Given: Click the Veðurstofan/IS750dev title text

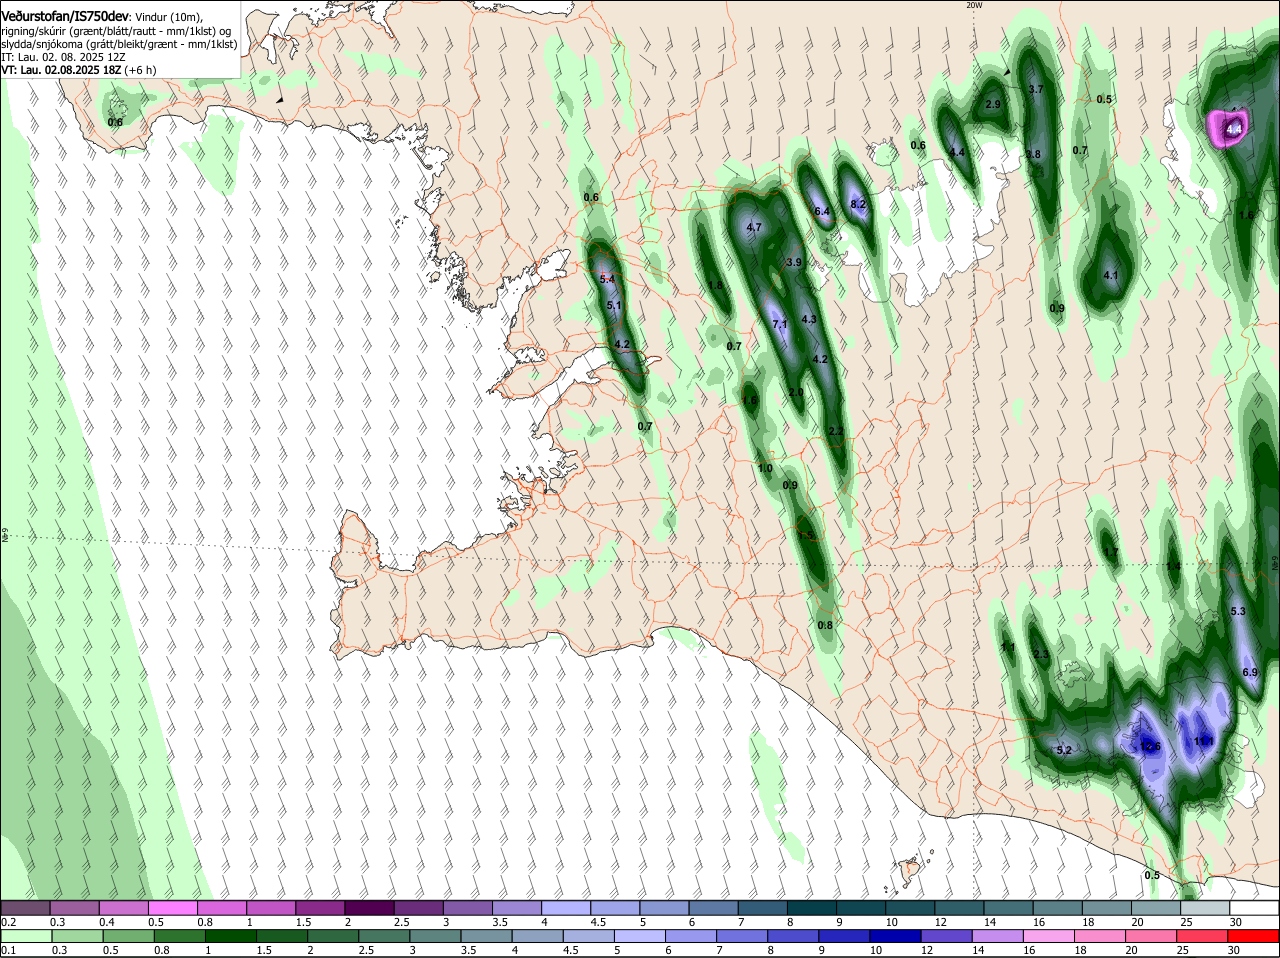Looking at the screenshot, I should tap(64, 17).
